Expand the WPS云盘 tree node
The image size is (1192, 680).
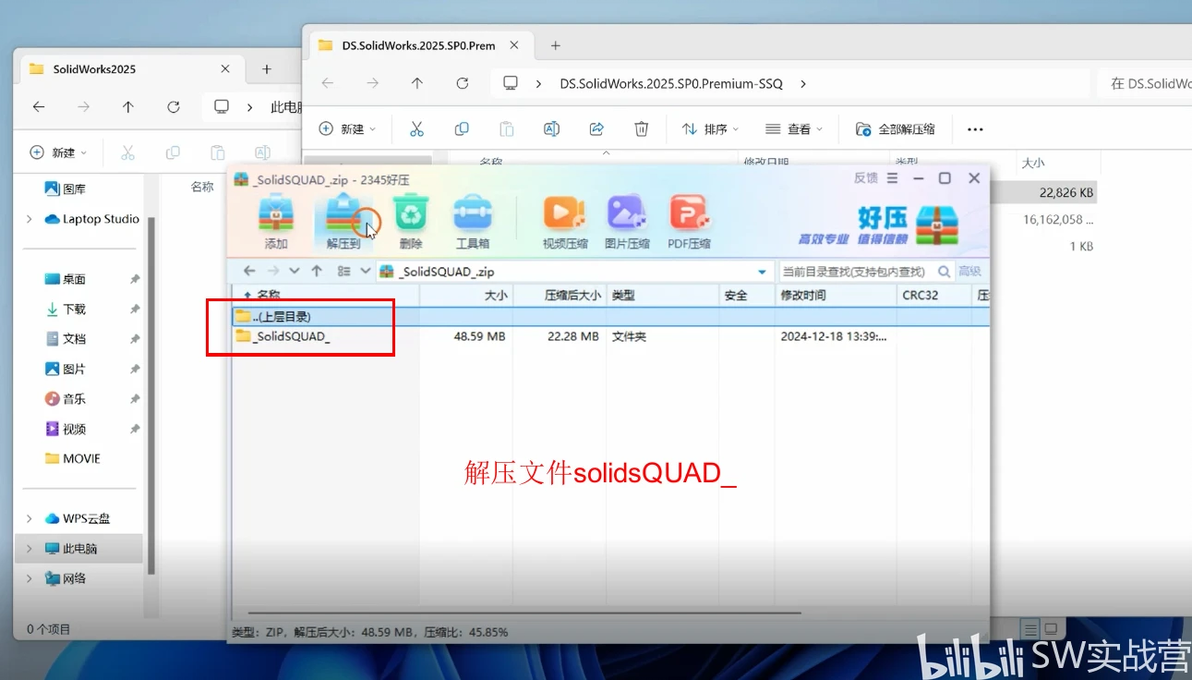[29, 519]
